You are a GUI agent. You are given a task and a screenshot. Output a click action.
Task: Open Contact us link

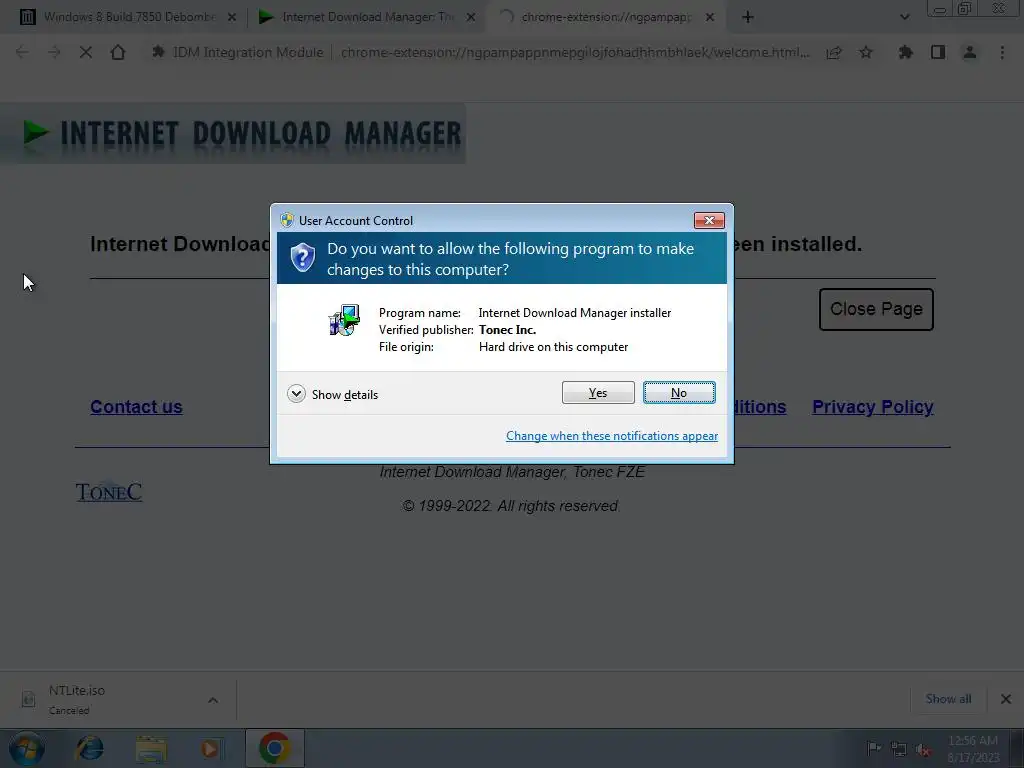(x=136, y=406)
